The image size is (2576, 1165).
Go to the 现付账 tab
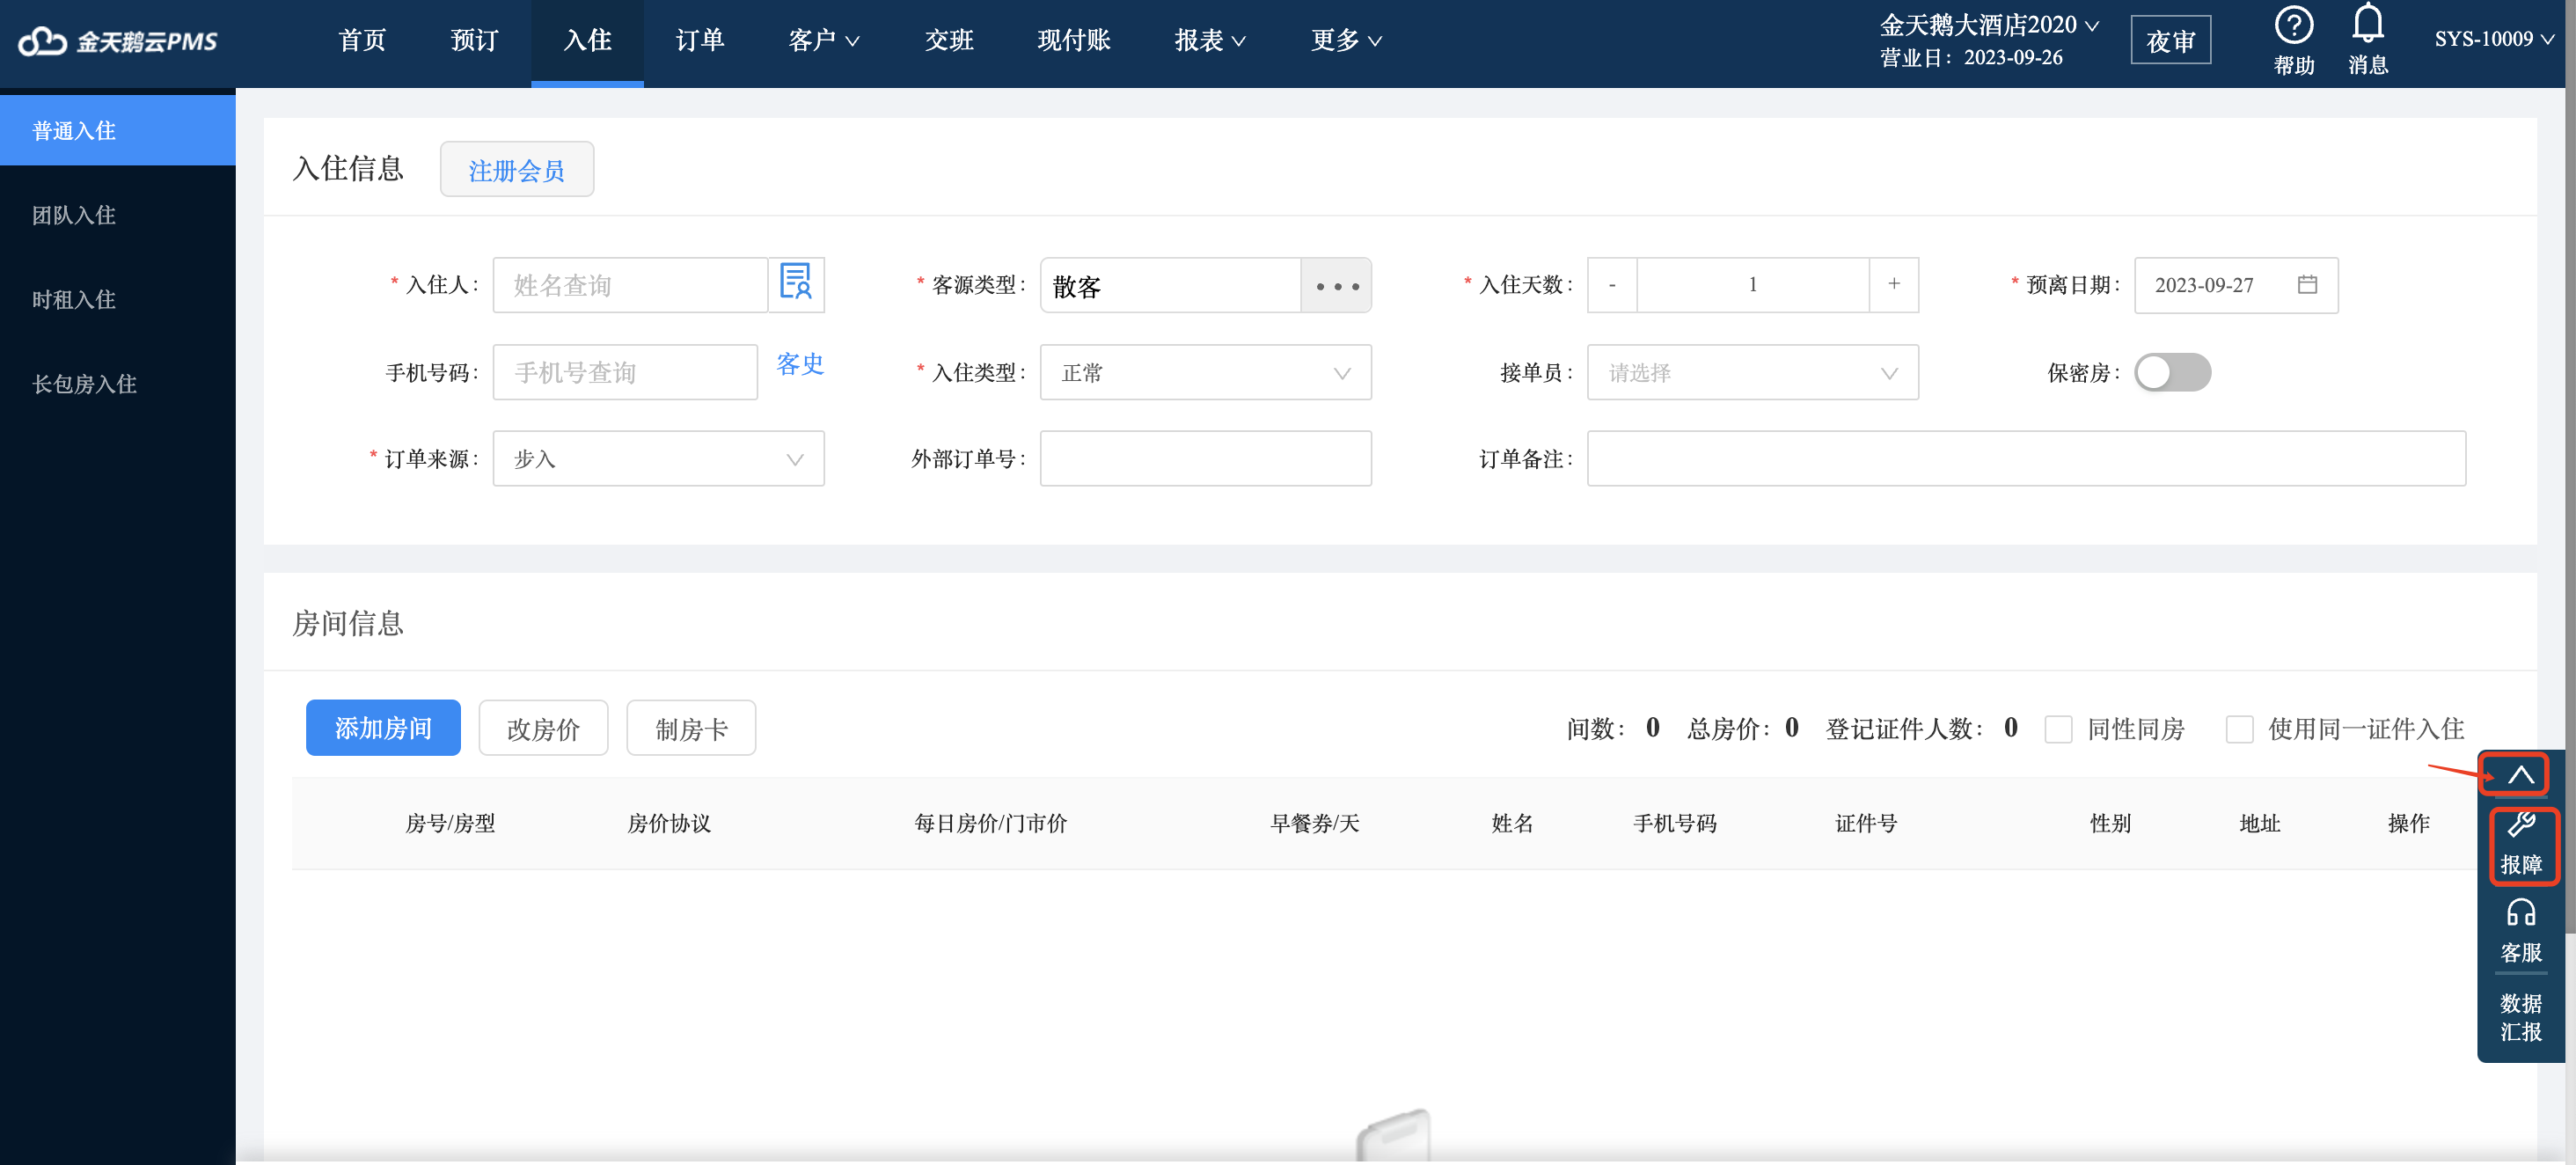pyautogui.click(x=1073, y=41)
